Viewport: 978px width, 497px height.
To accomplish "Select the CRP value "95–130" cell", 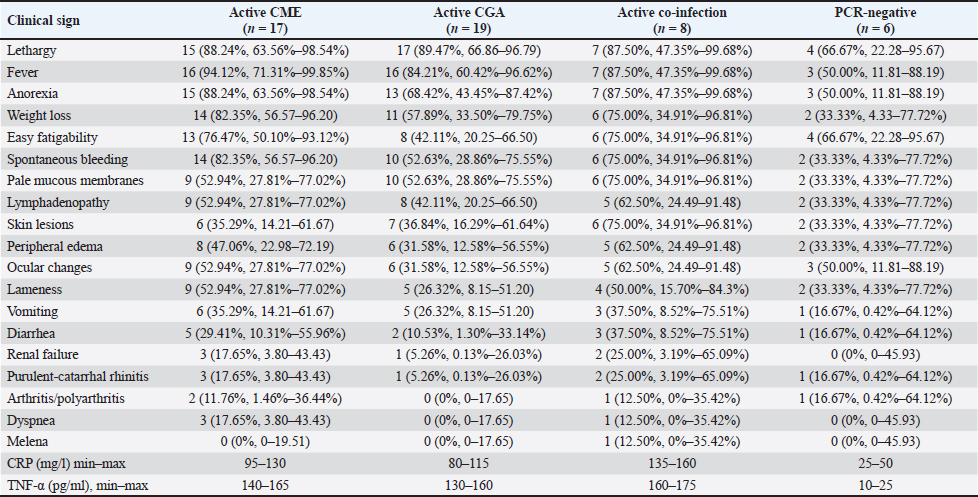I will [270, 463].
